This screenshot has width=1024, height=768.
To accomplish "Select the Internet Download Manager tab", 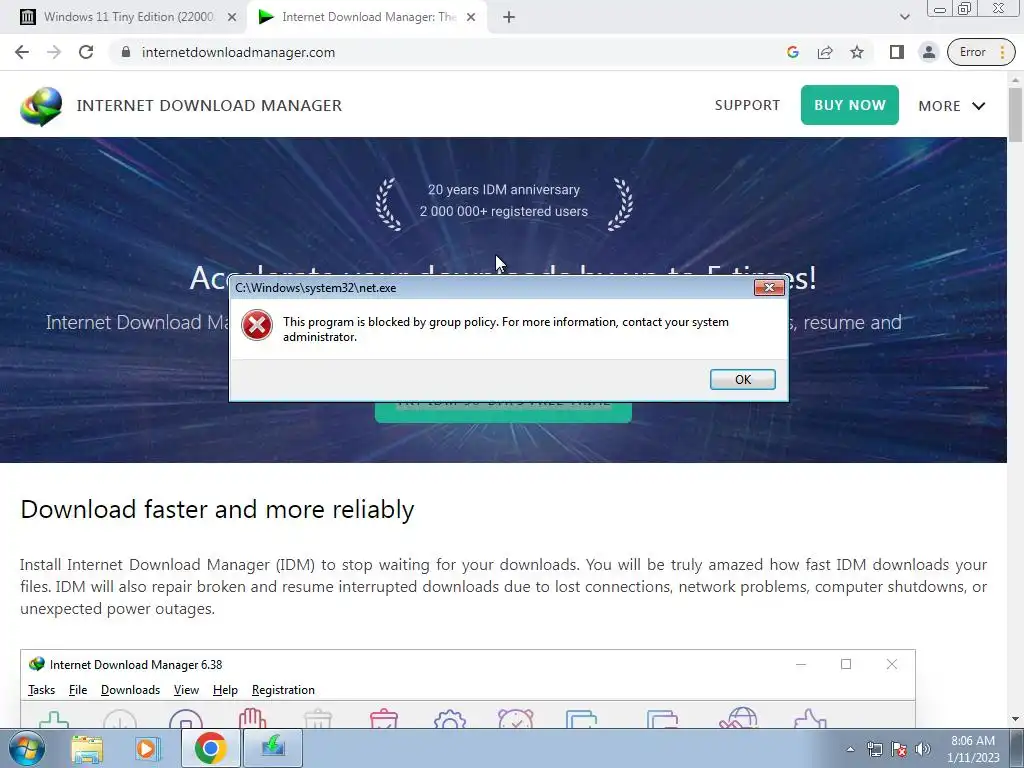I will [x=366, y=17].
